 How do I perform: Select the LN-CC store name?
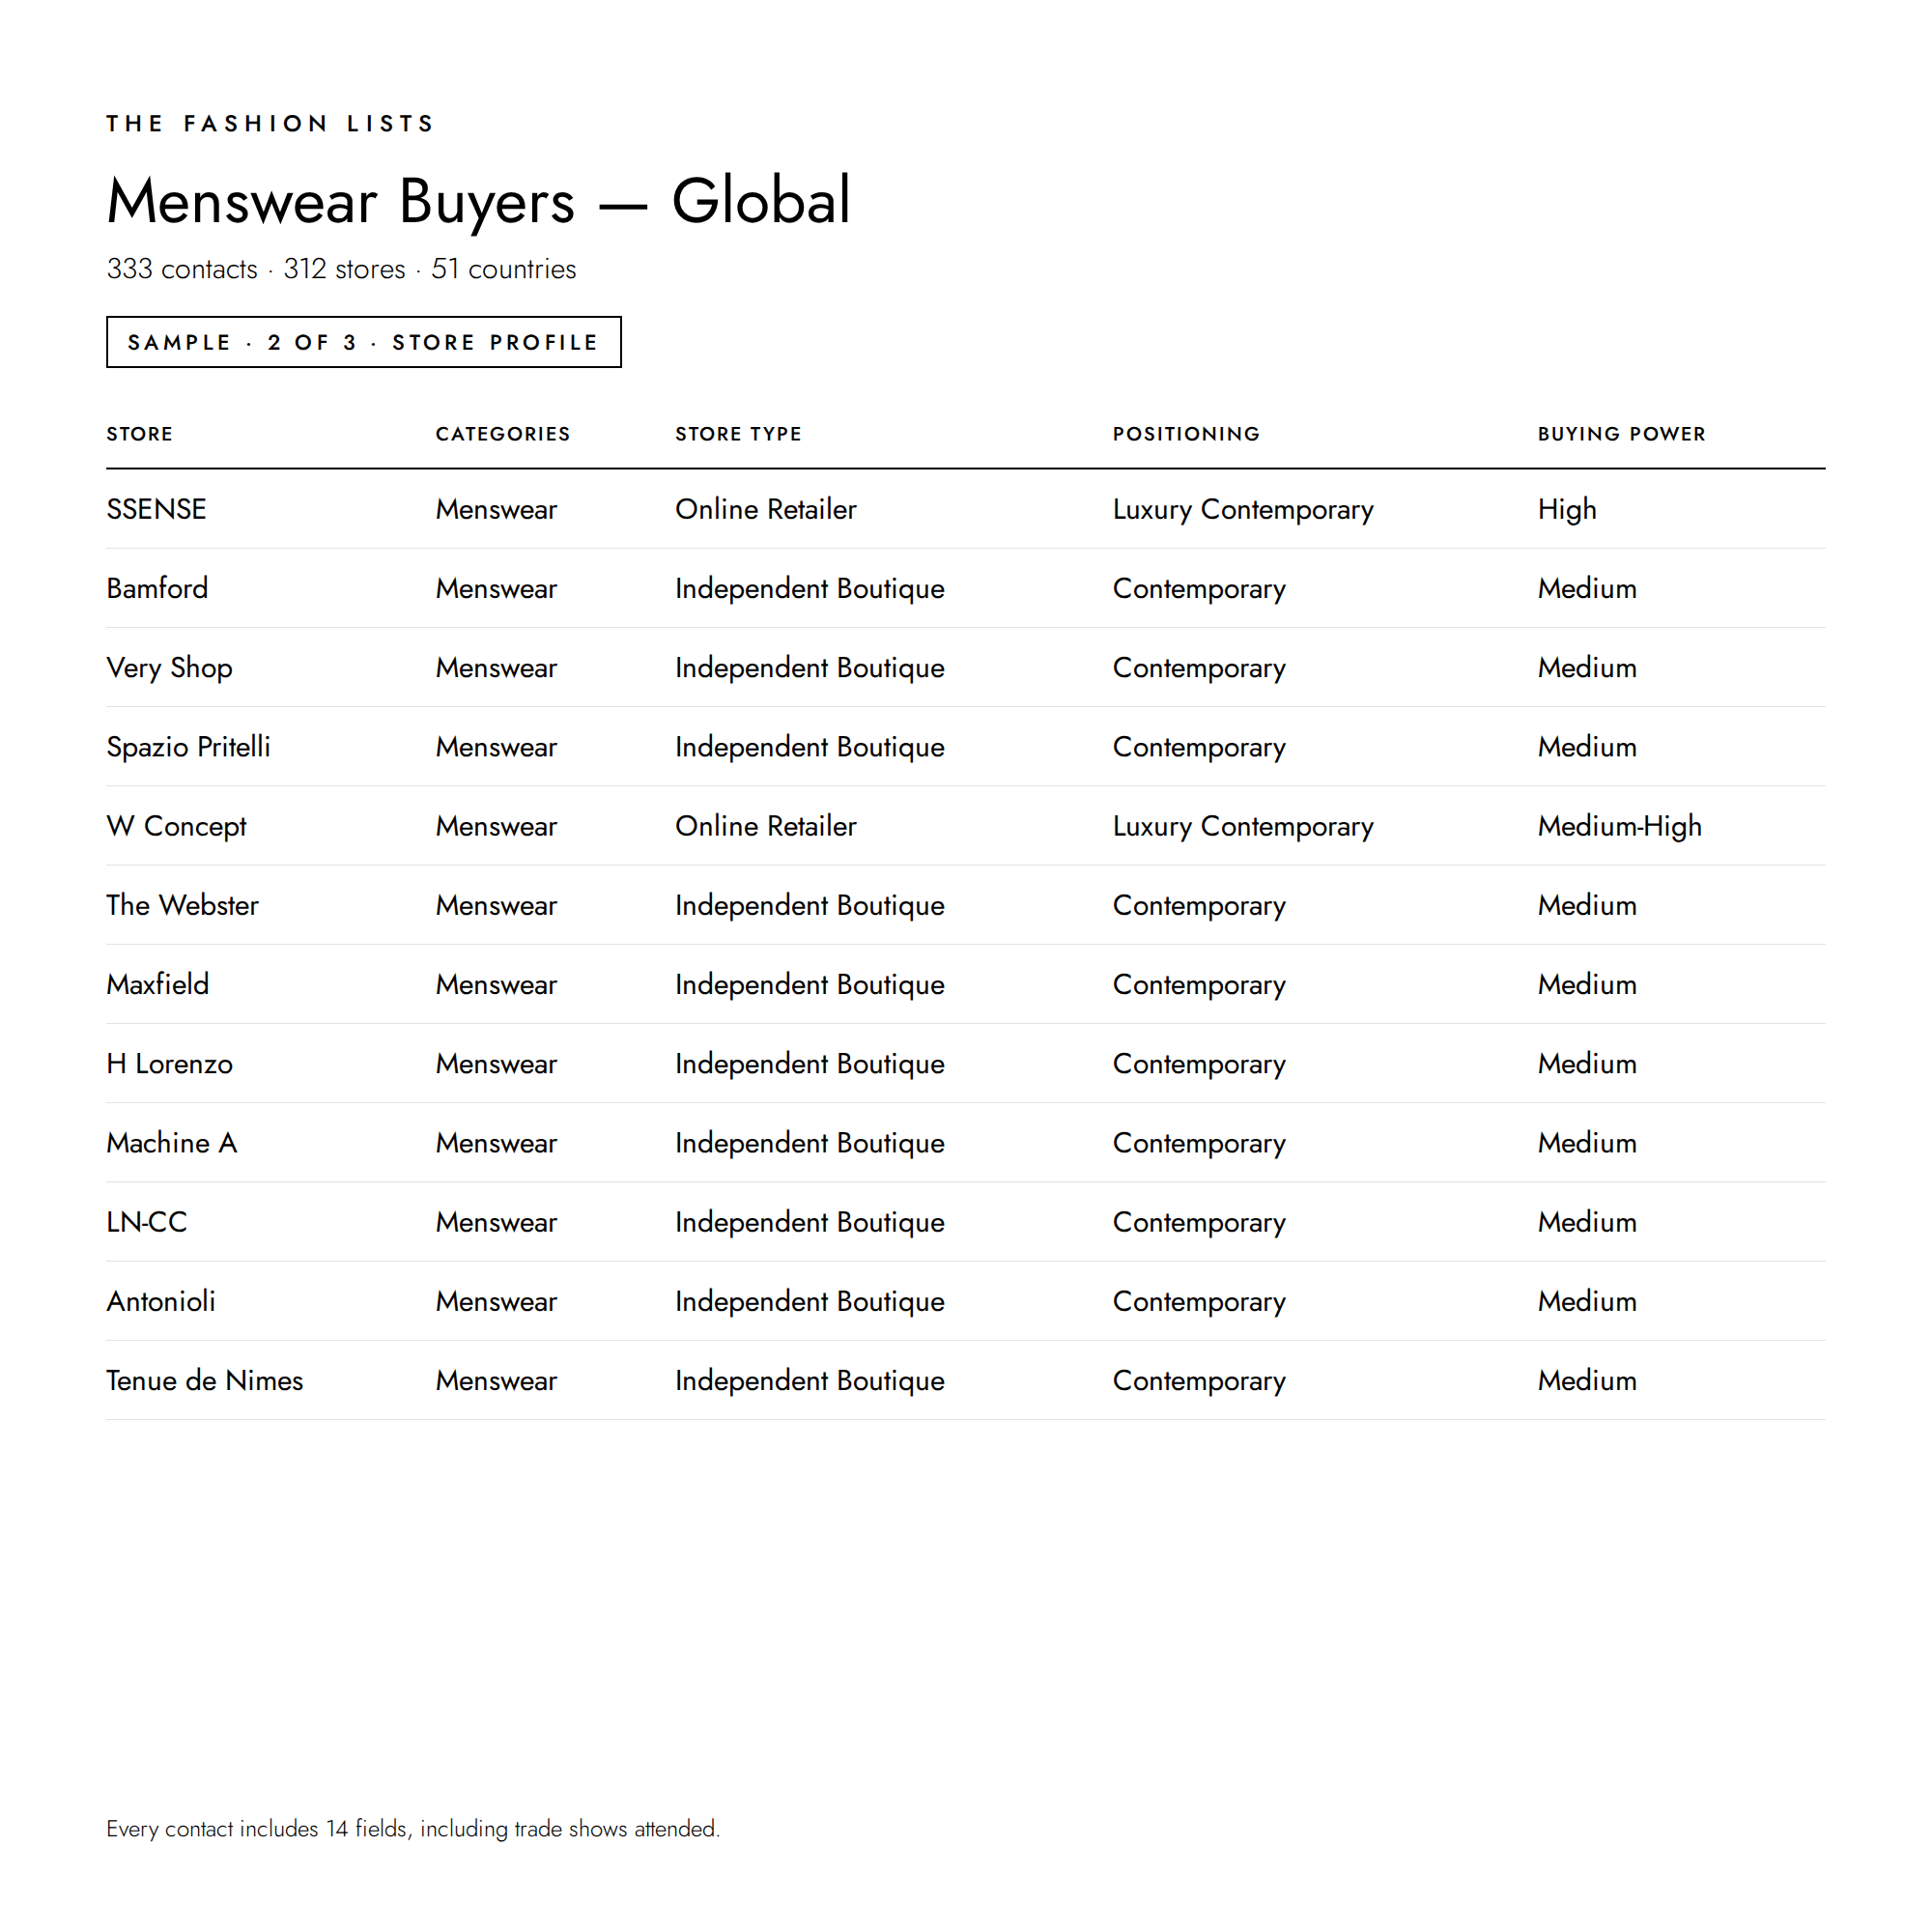(147, 1222)
